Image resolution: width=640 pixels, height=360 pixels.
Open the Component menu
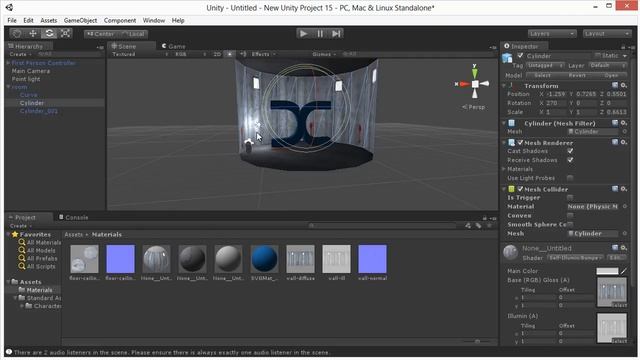(120, 20)
